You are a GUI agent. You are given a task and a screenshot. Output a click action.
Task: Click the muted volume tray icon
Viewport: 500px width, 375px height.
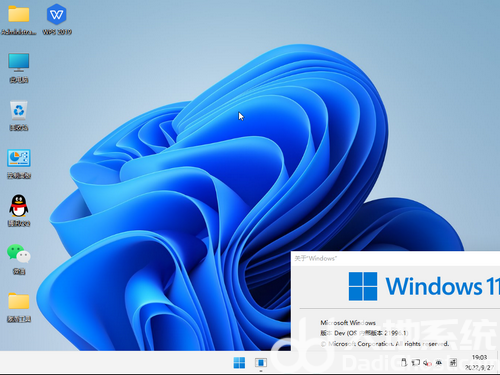(x=427, y=363)
